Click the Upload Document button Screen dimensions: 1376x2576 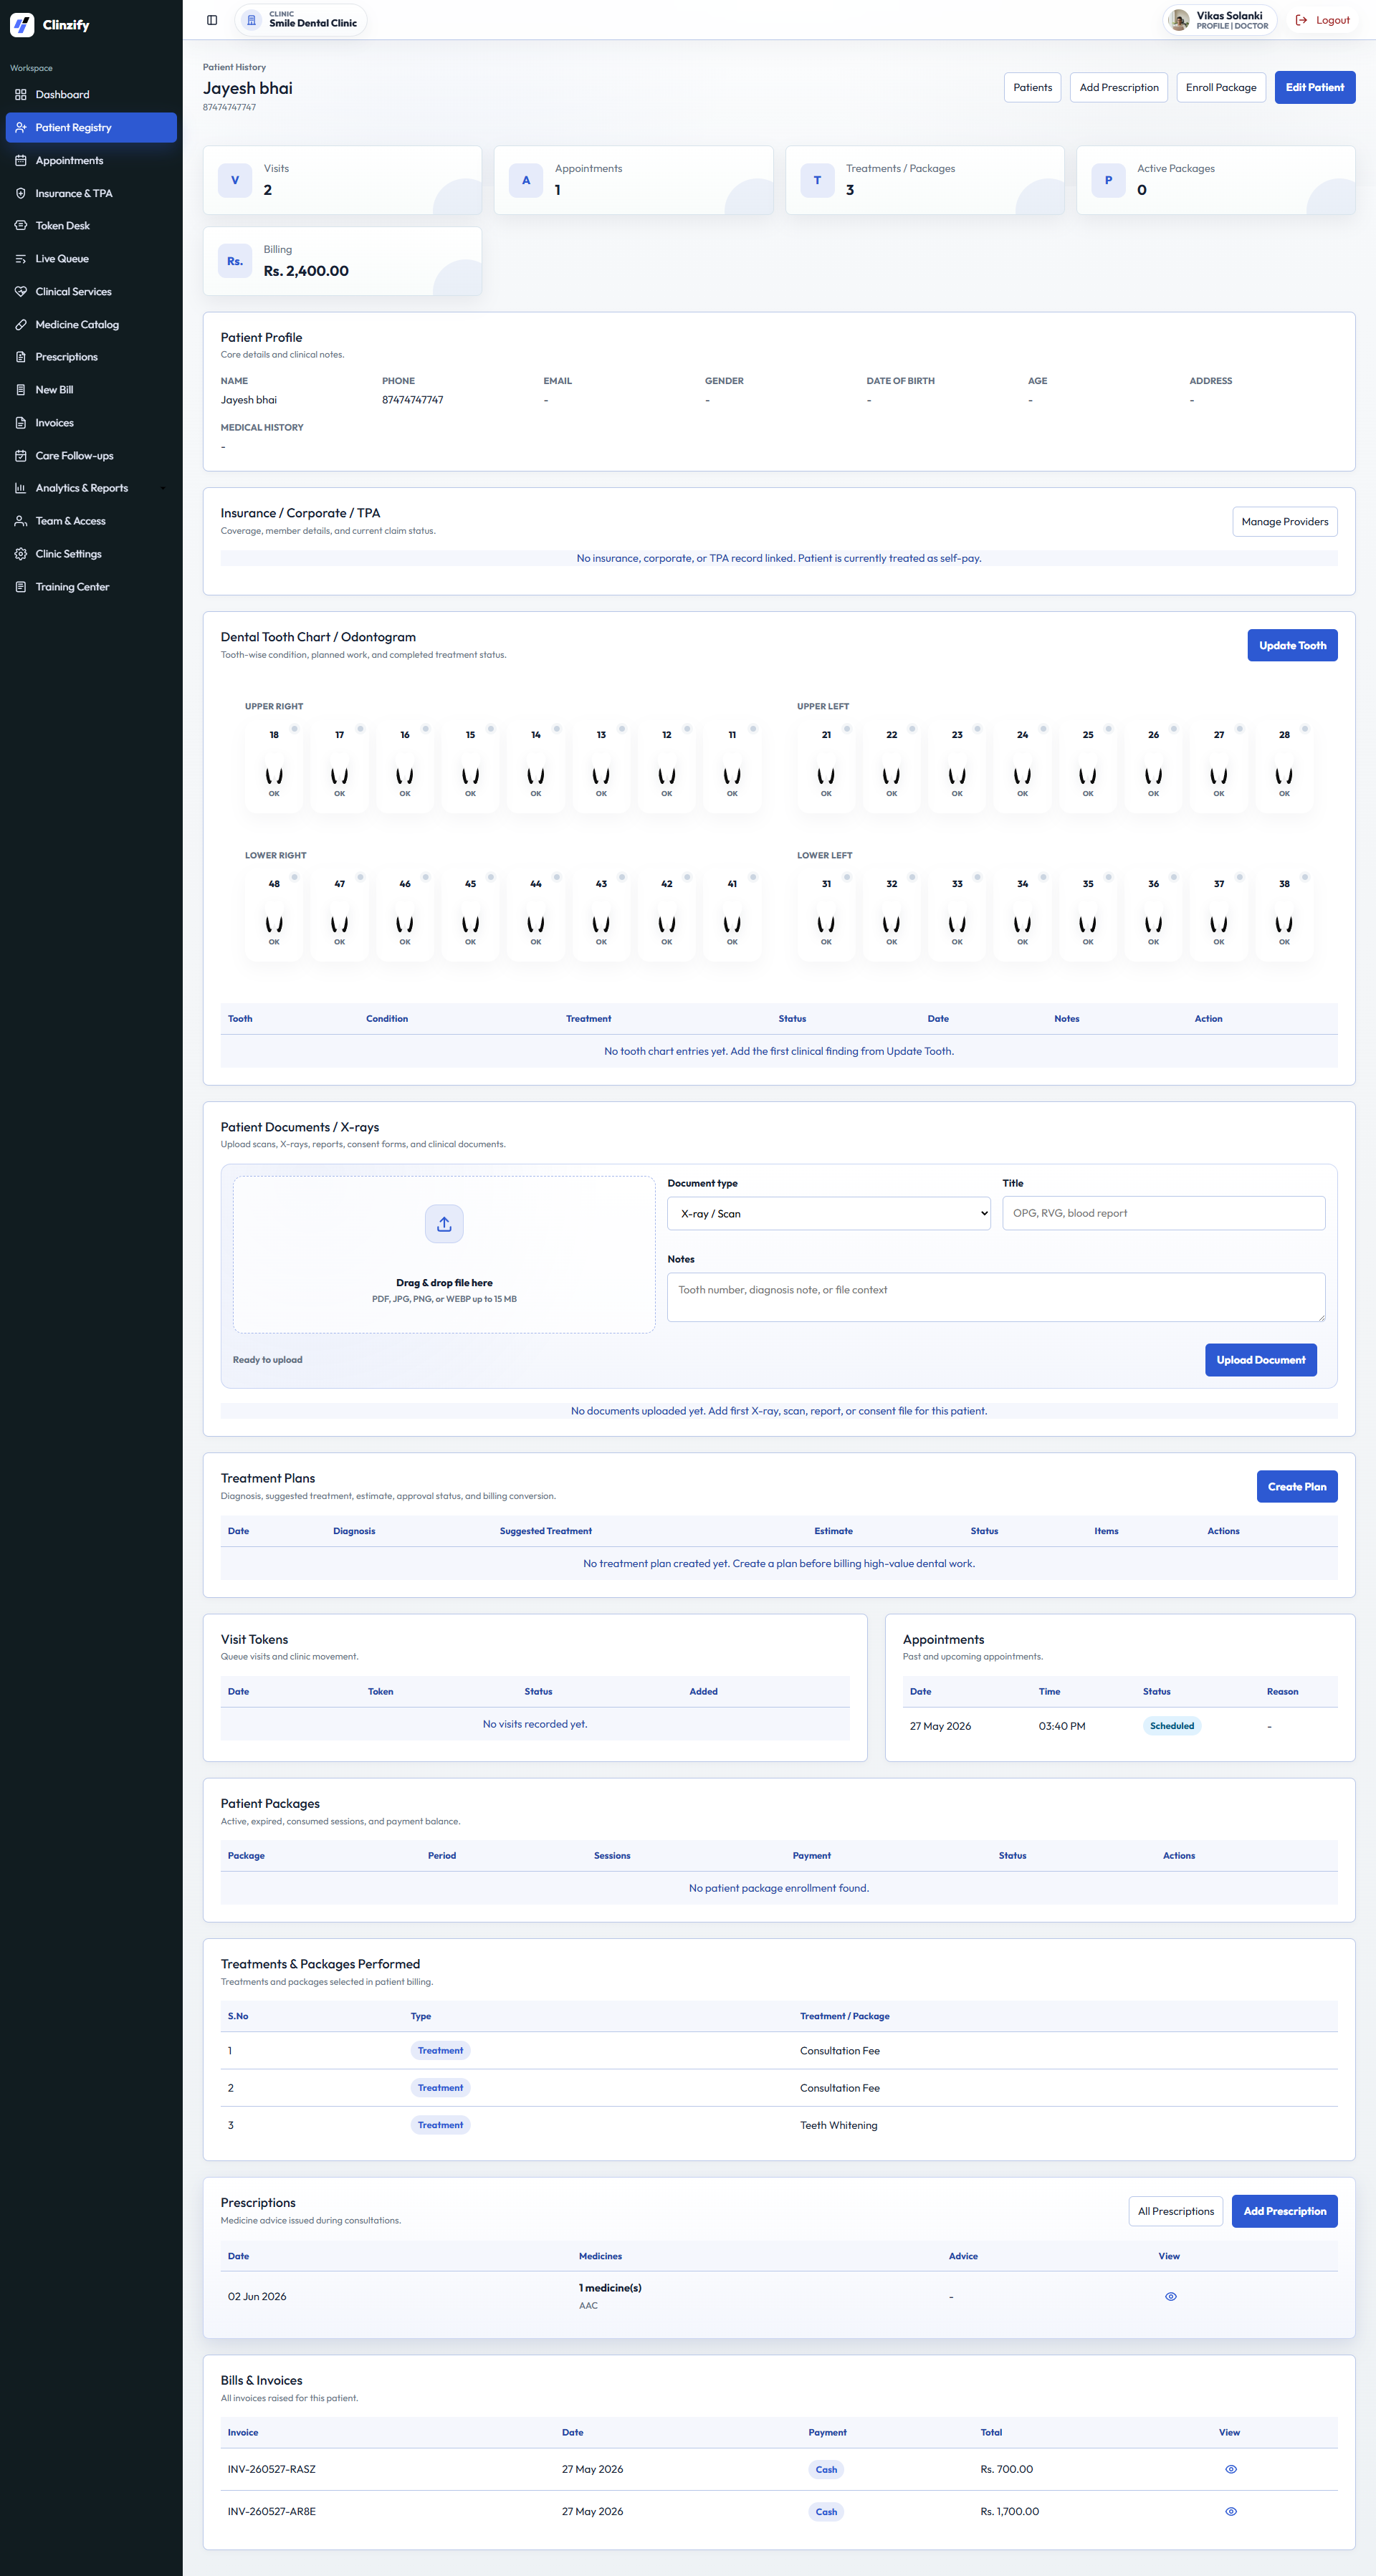point(1261,1360)
